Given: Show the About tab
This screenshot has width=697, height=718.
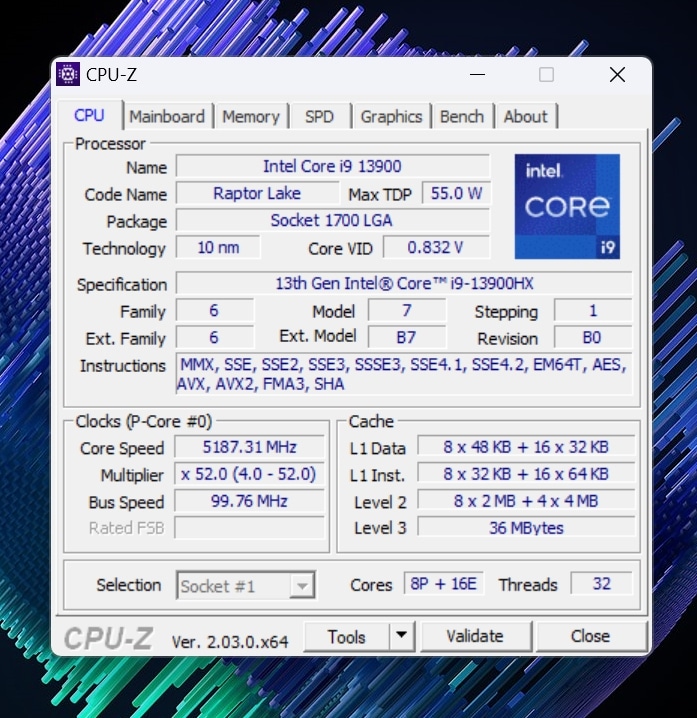Looking at the screenshot, I should pyautogui.click(x=525, y=116).
